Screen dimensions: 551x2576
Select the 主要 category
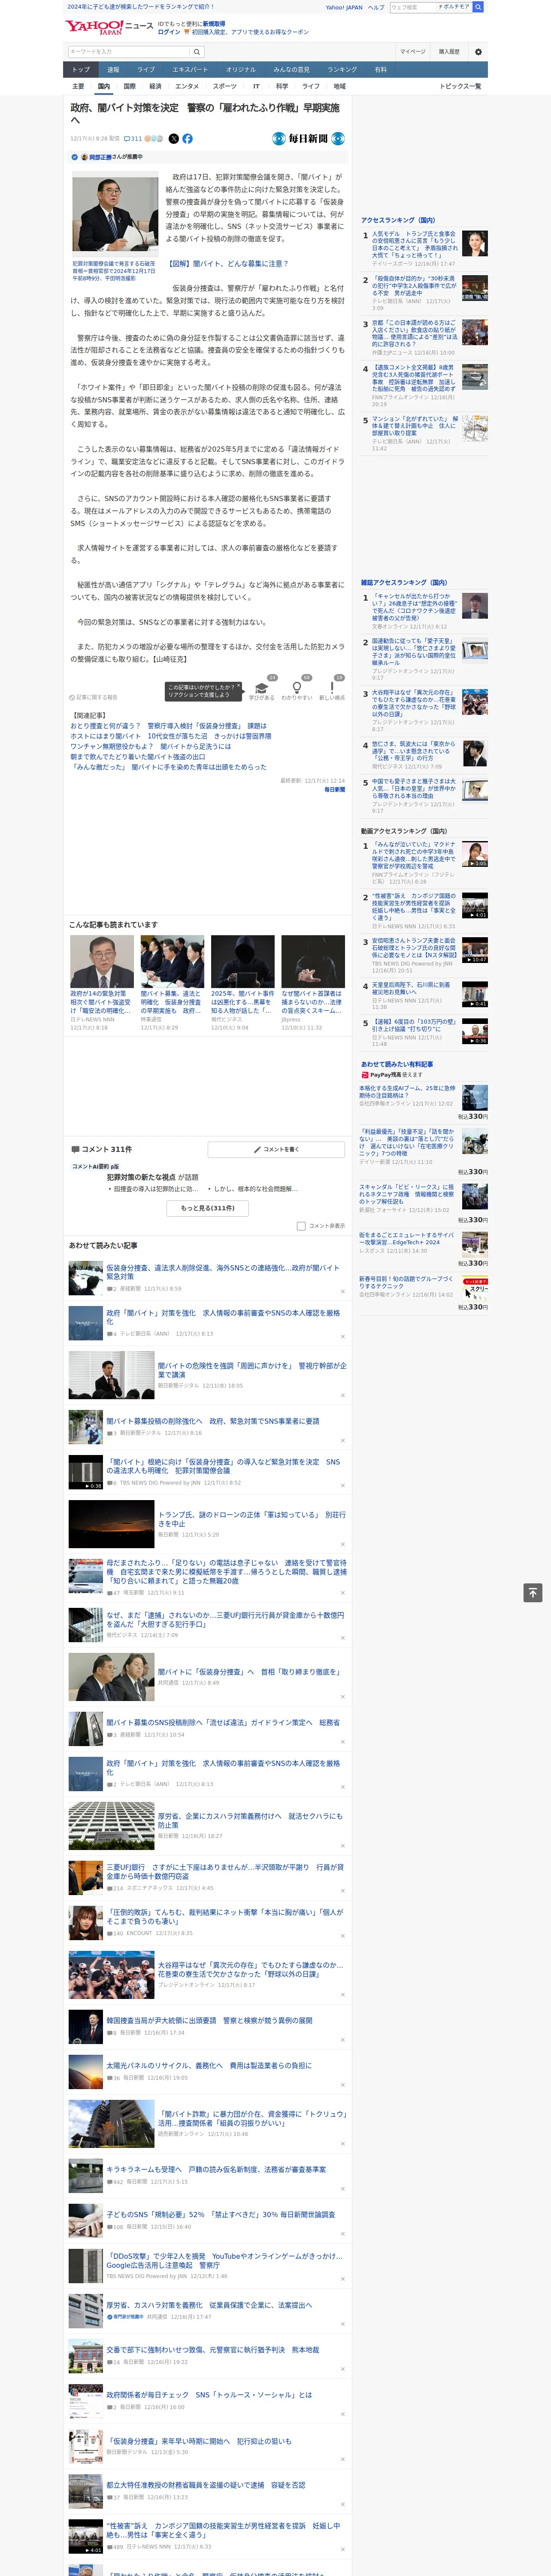click(78, 86)
